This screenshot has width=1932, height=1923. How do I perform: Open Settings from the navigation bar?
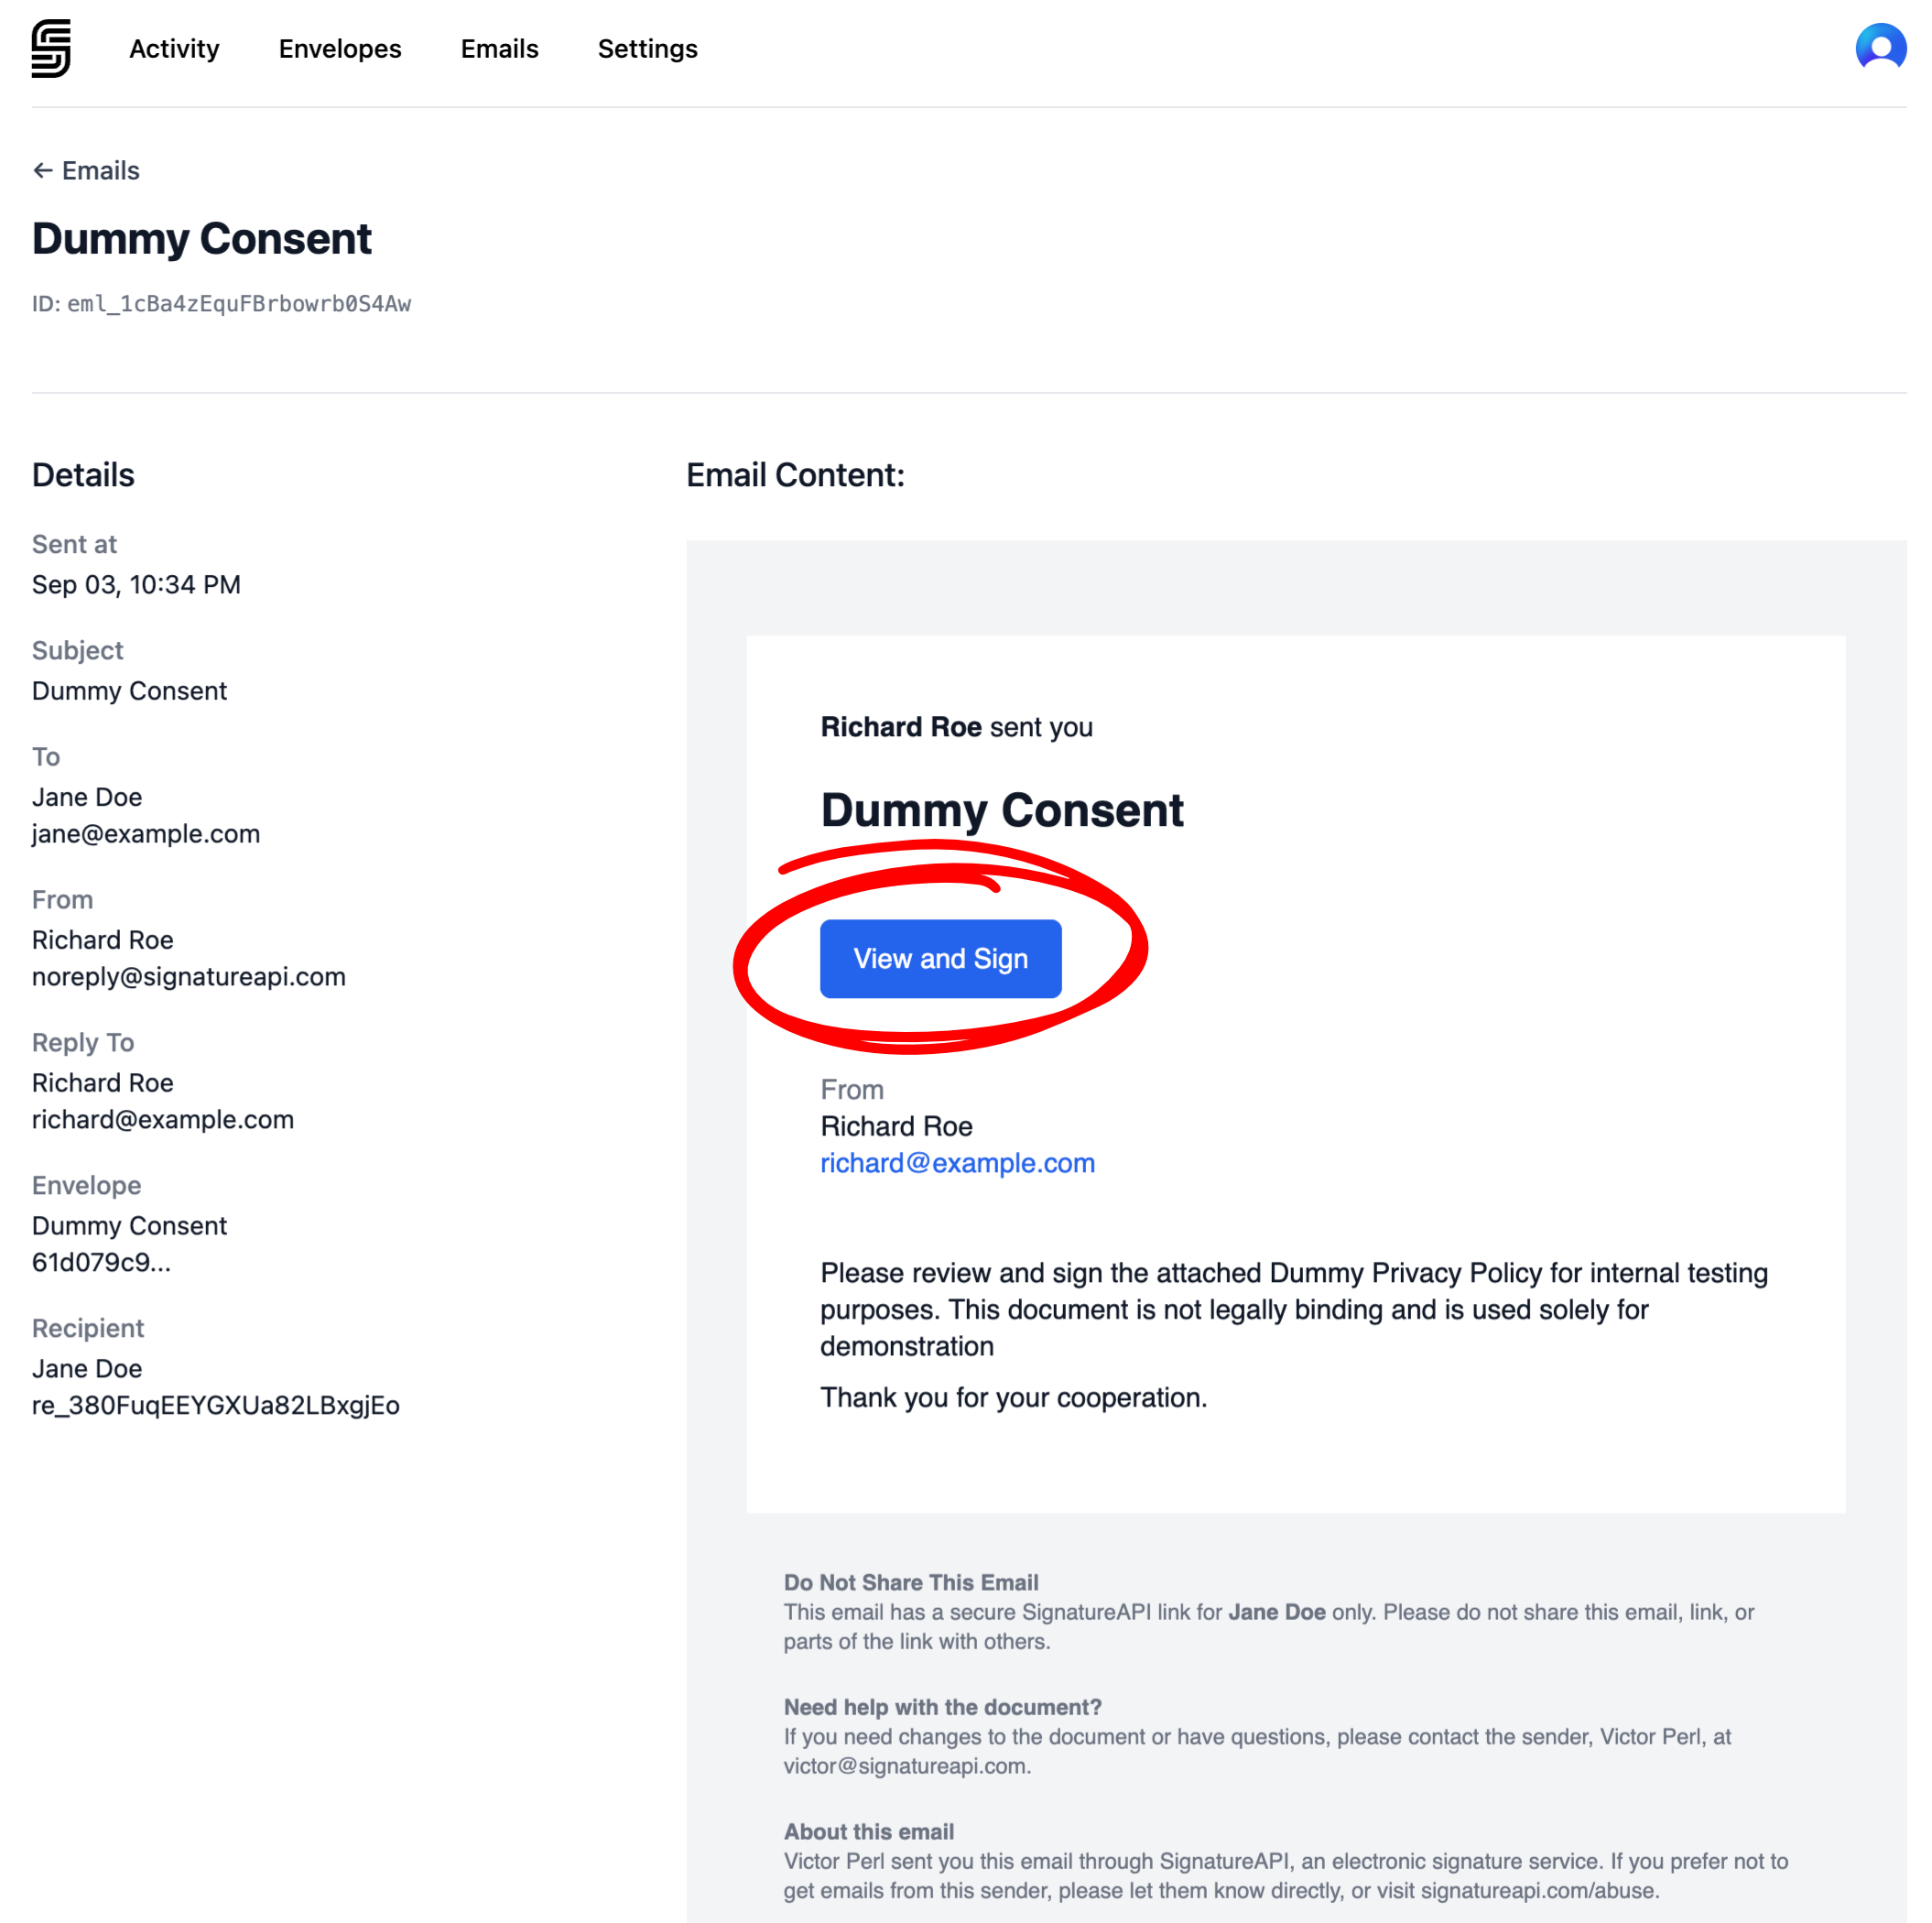pyautogui.click(x=647, y=49)
